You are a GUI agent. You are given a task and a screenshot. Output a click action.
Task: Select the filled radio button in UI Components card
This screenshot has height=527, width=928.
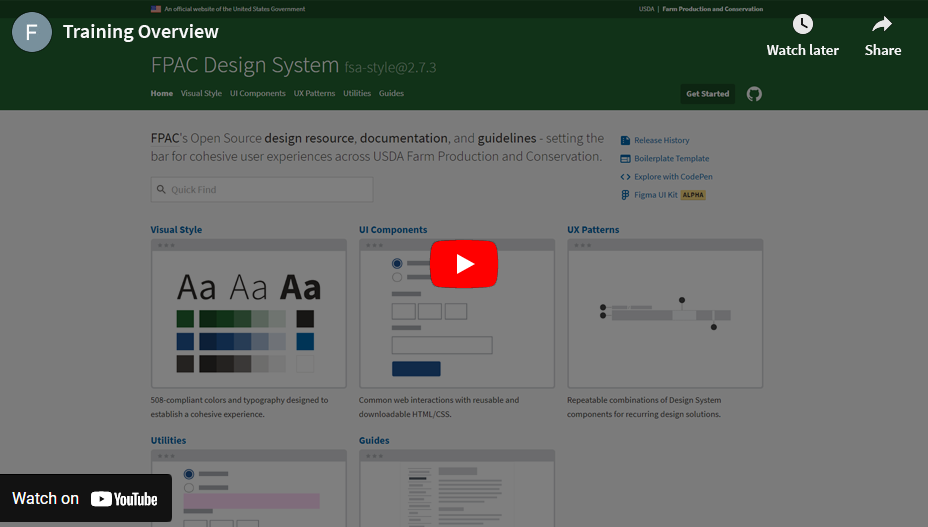pos(397,263)
